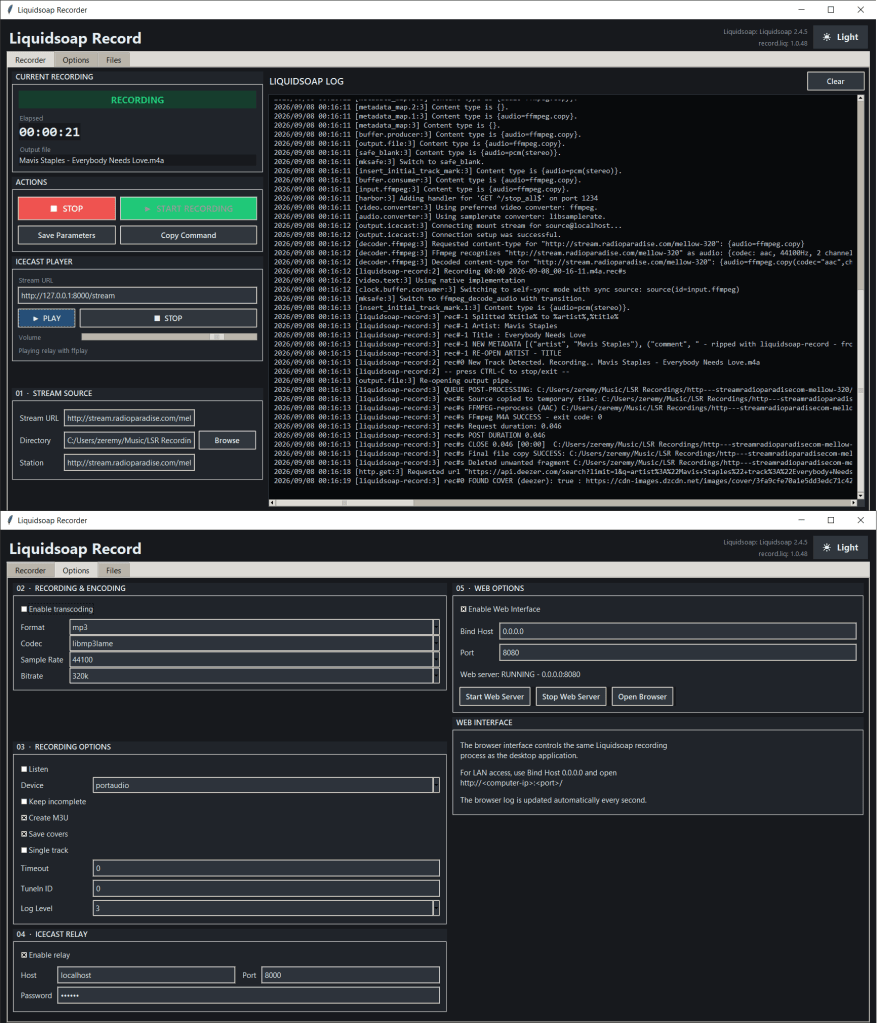The height and width of the screenshot is (1023, 879).
Task: Switch to the Recorder tab in the lower window
Action: point(31,570)
